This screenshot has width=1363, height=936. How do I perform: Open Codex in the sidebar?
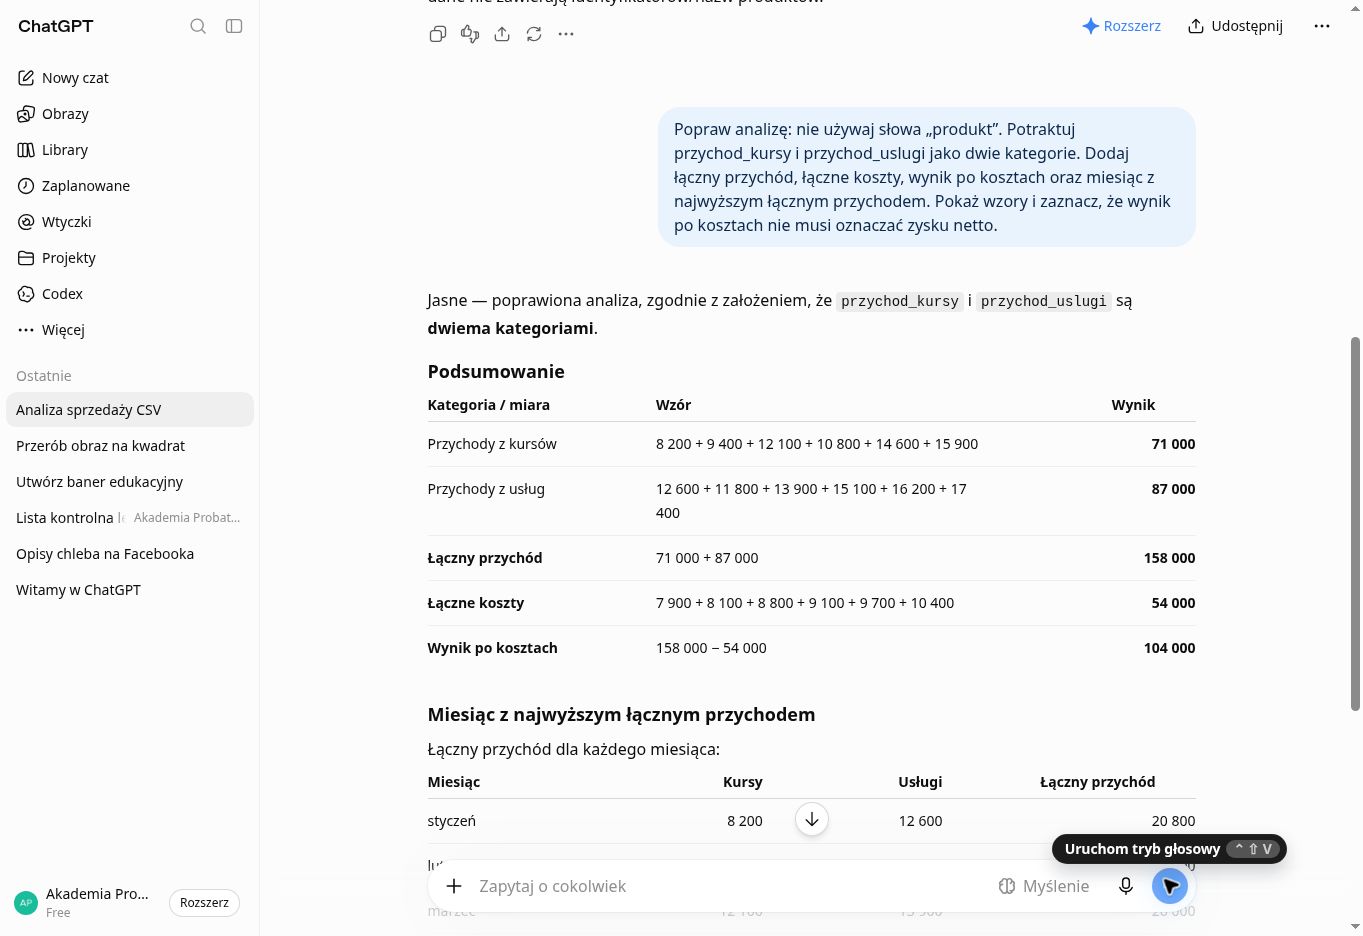[130, 294]
